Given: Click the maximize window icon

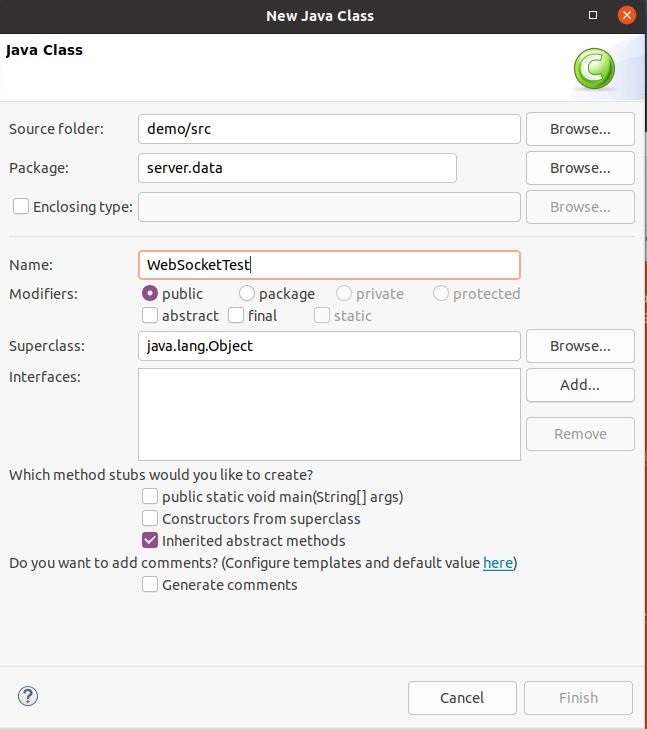Looking at the screenshot, I should coord(593,15).
